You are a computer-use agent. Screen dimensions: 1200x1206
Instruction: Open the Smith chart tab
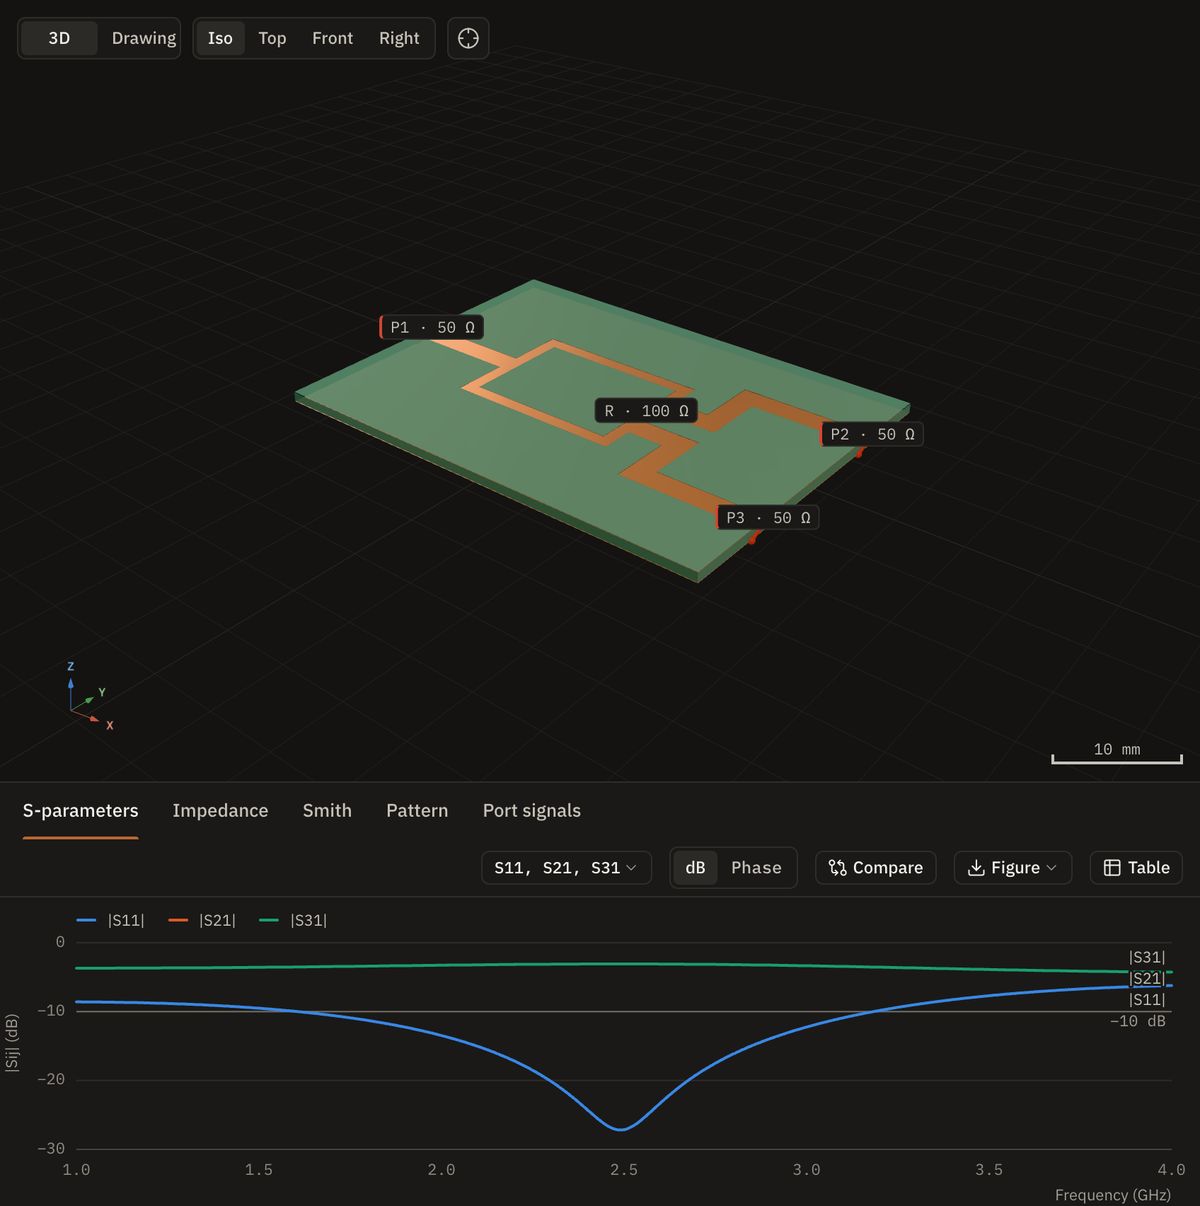(327, 811)
